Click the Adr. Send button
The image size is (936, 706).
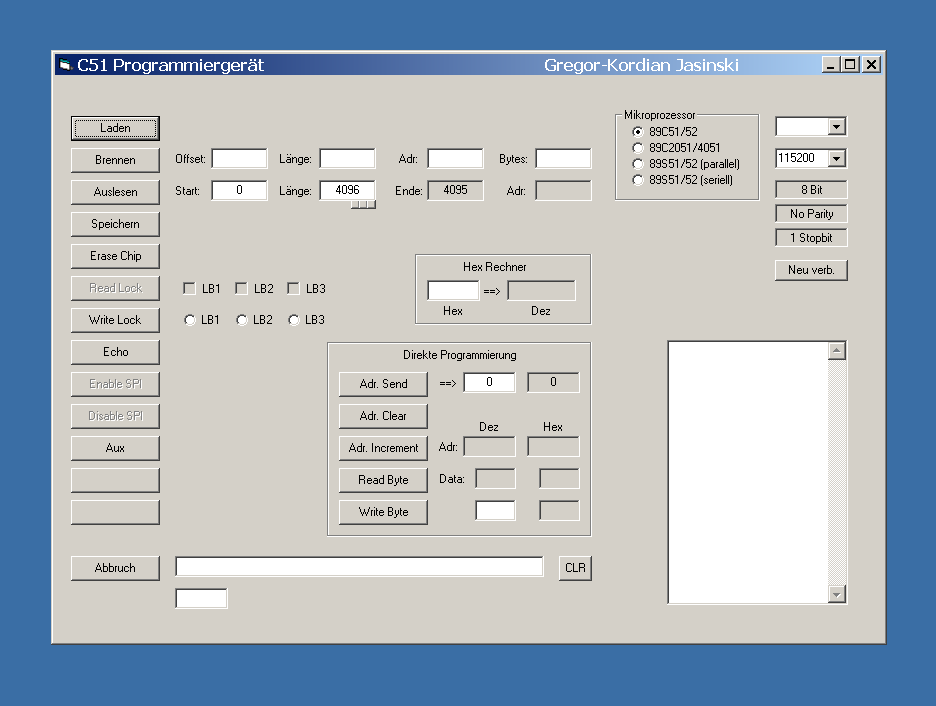tap(383, 384)
